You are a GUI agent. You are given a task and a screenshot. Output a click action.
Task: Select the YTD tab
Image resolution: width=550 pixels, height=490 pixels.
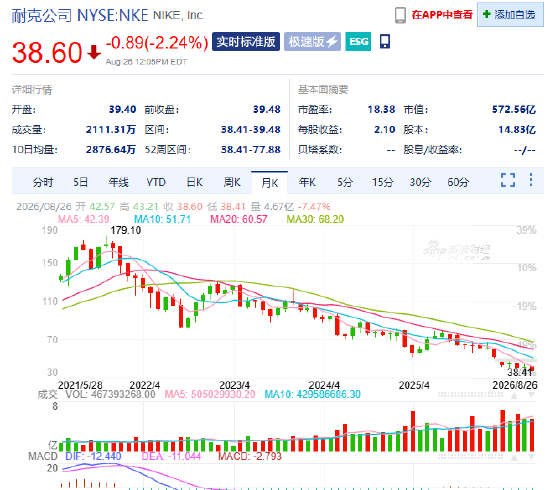(156, 182)
